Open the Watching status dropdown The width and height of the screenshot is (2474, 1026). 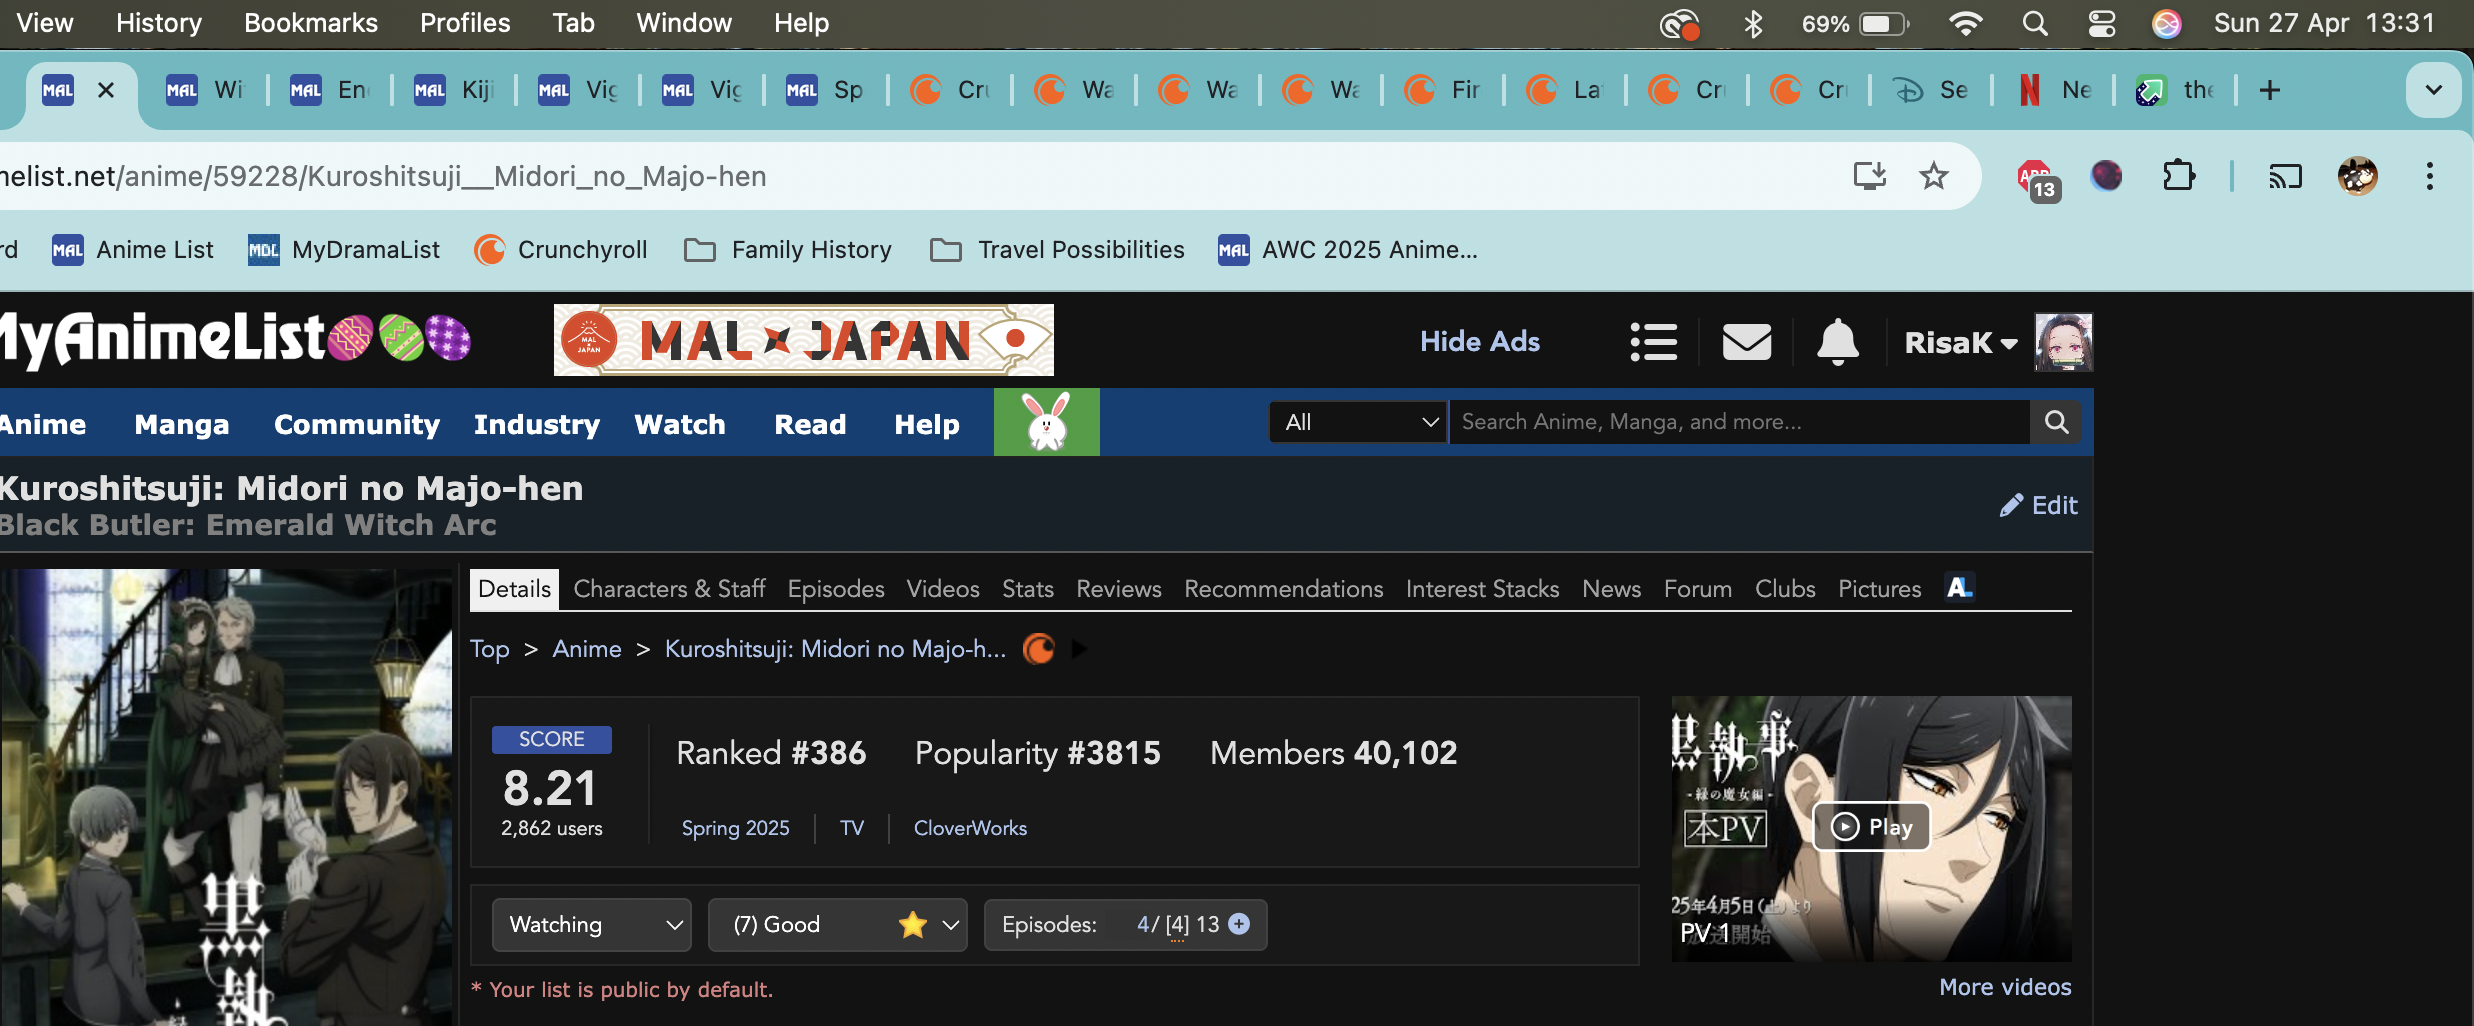tap(592, 925)
